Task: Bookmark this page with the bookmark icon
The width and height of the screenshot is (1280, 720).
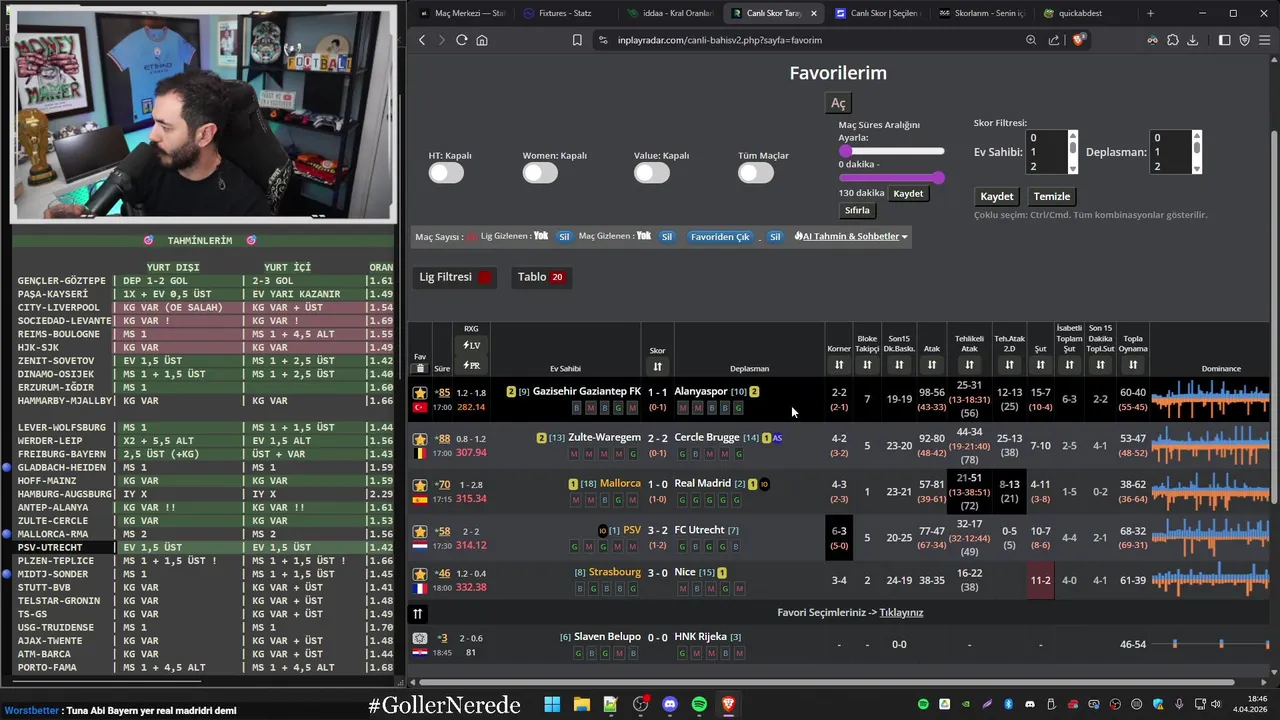Action: tap(577, 40)
